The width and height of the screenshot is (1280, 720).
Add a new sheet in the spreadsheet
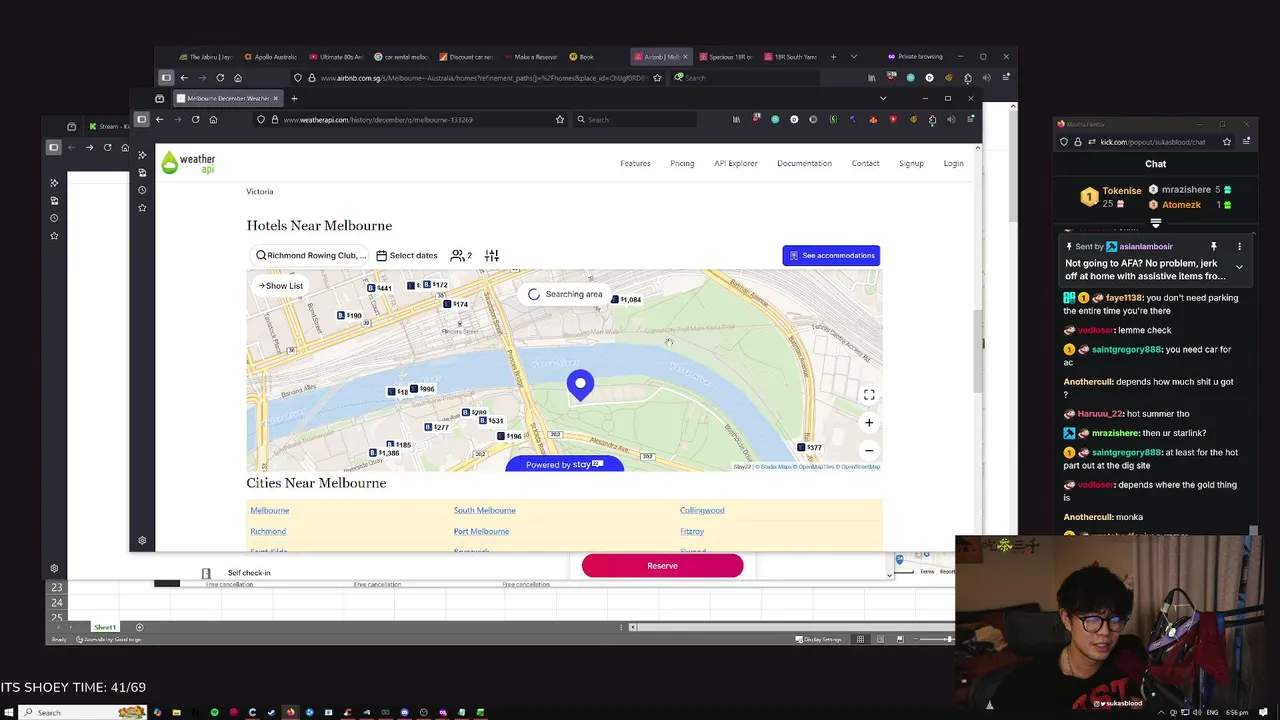coord(139,627)
